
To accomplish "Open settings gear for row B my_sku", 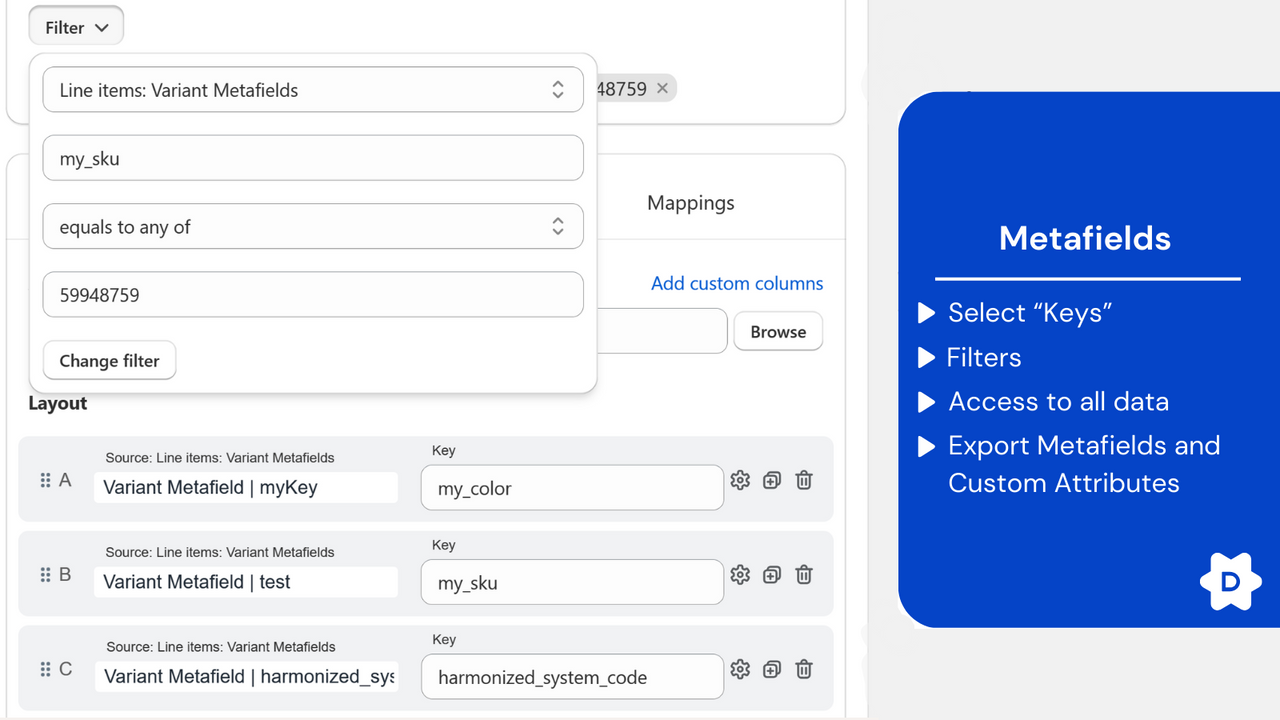I will pos(740,574).
